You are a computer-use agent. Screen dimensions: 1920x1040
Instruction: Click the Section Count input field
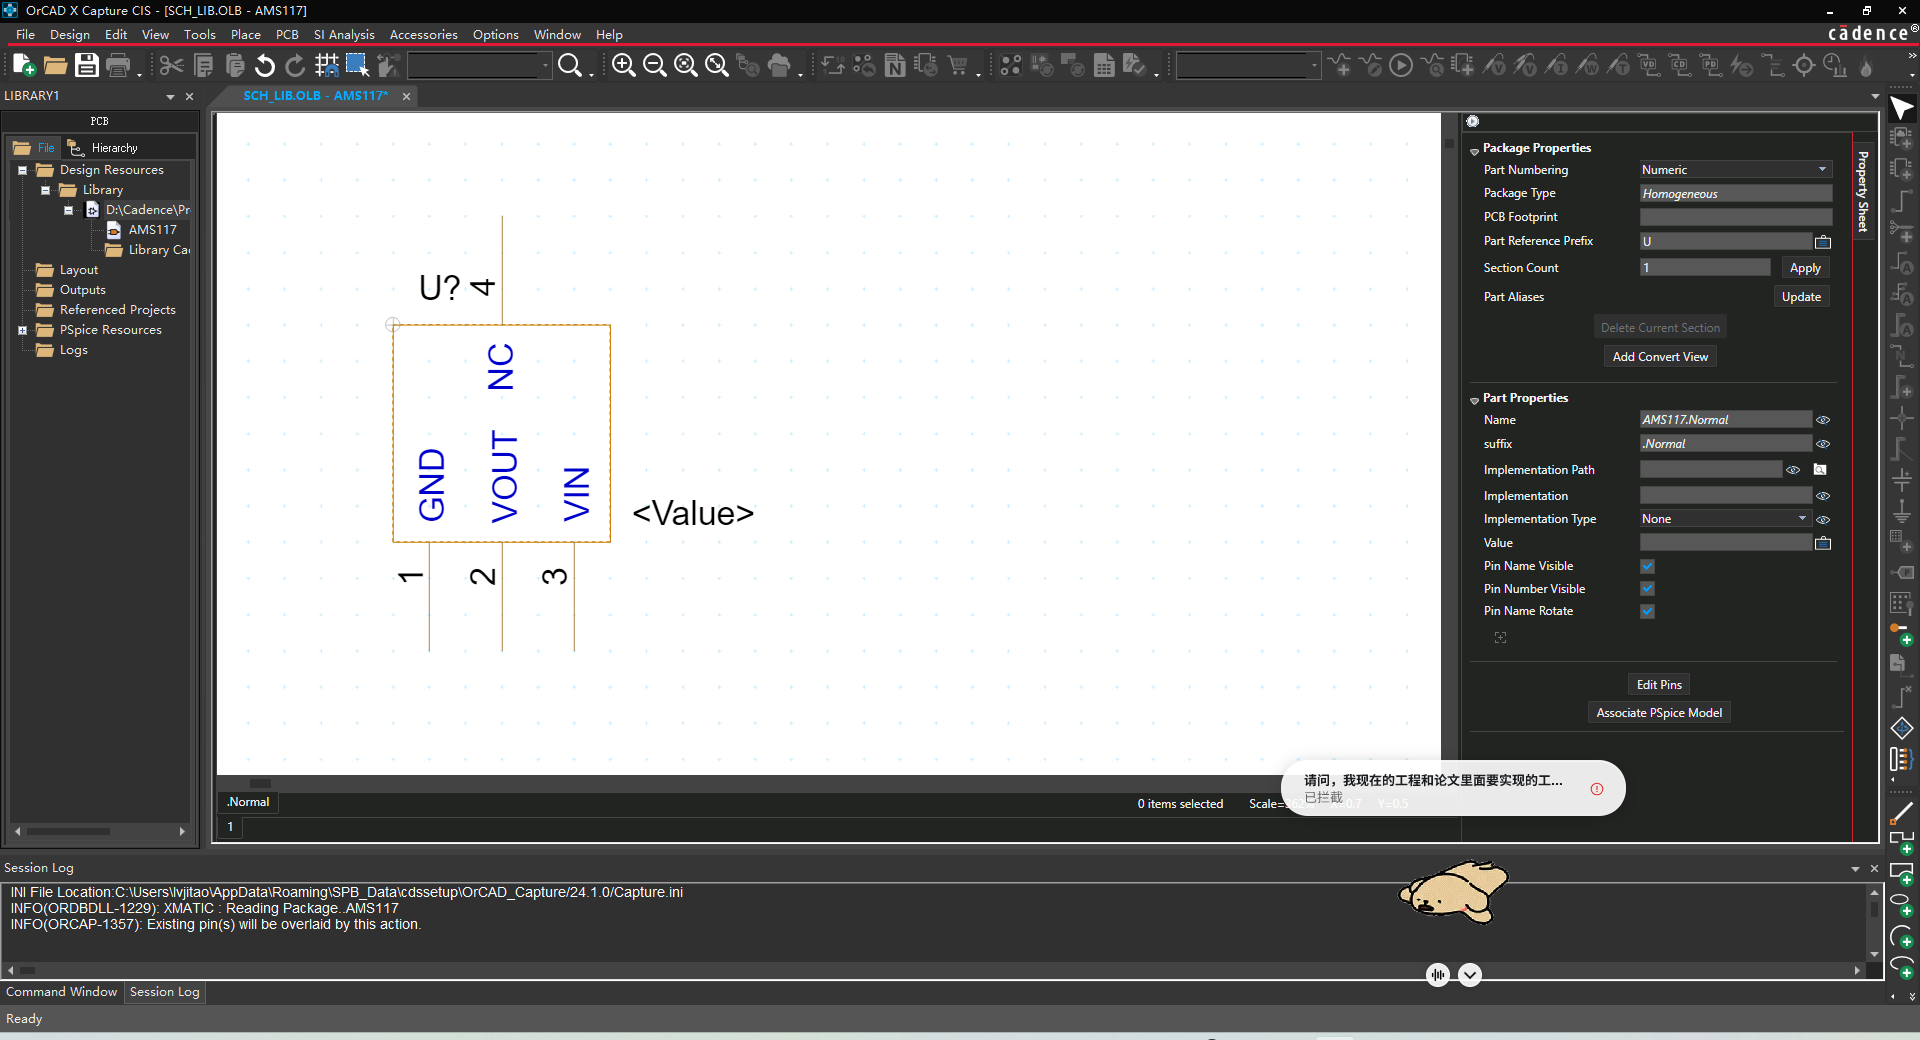(x=1705, y=268)
